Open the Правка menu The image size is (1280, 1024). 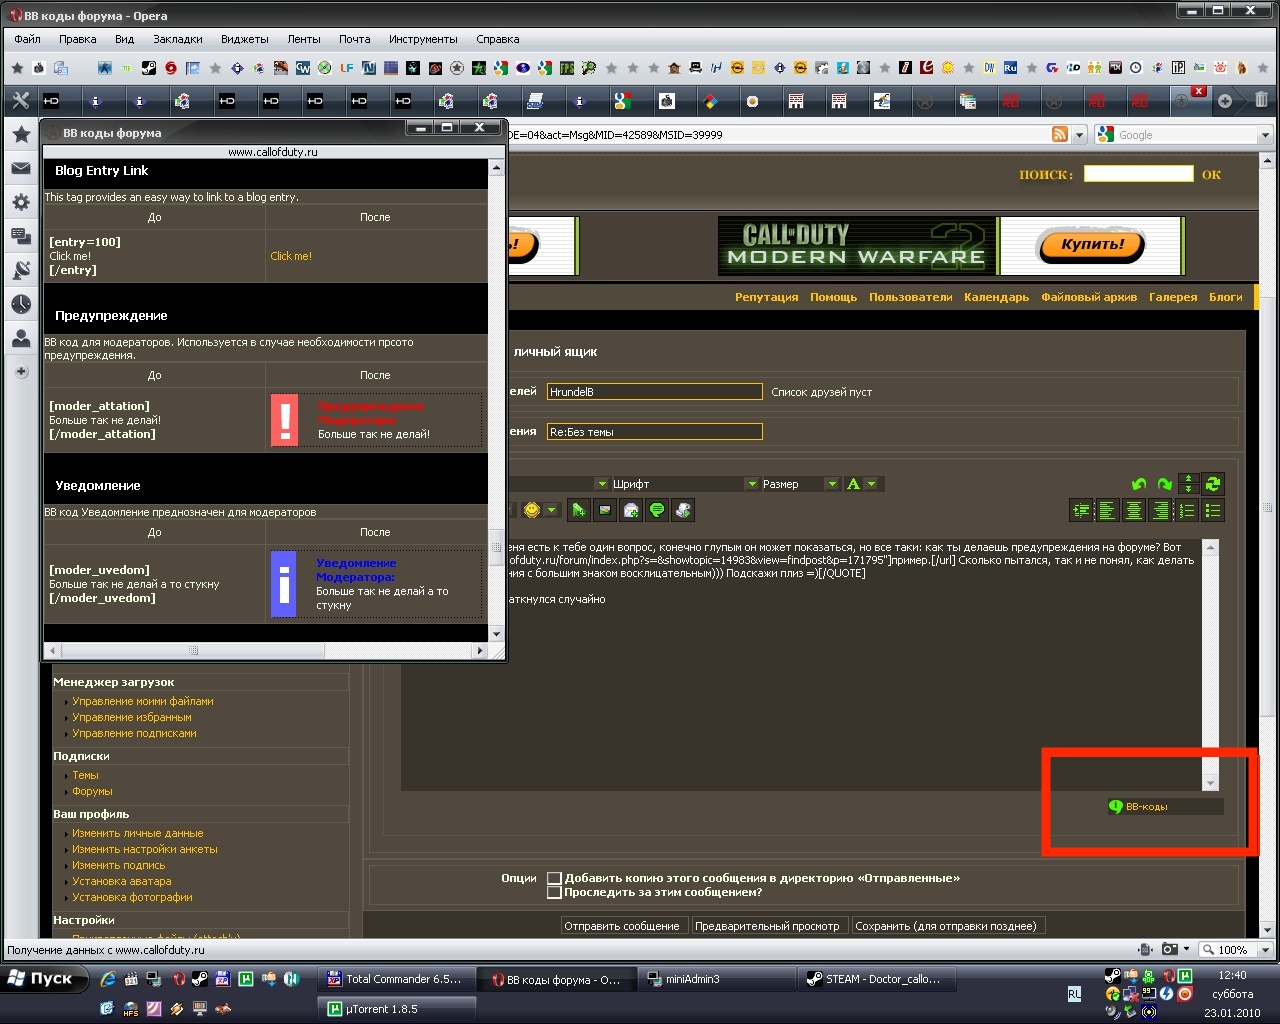click(x=78, y=39)
